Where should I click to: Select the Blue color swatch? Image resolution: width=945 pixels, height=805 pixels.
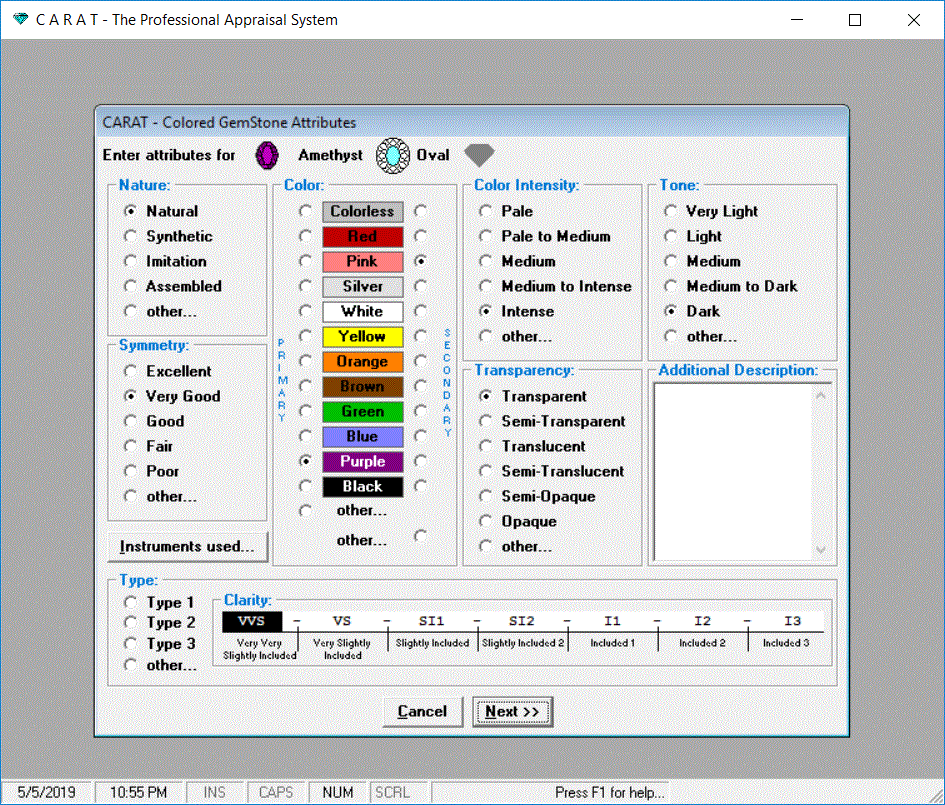[x=362, y=437]
